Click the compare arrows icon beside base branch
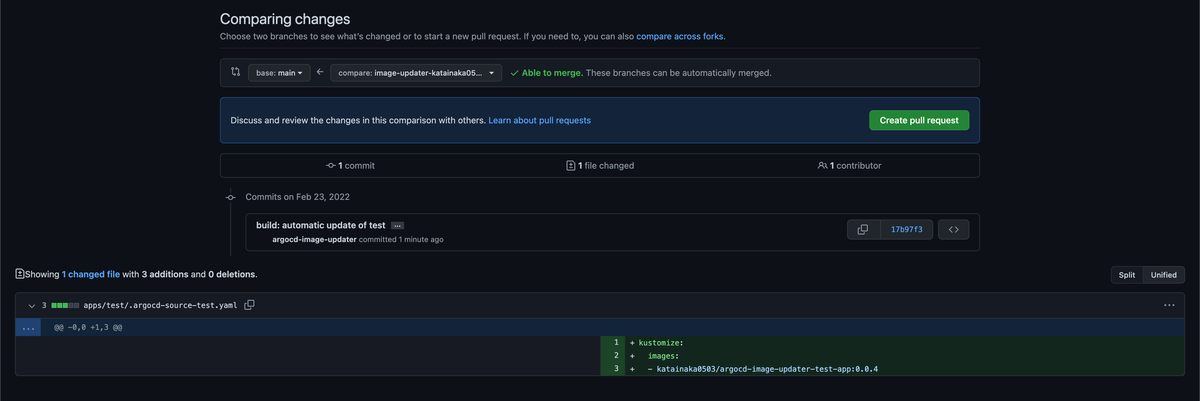This screenshot has width=1200, height=401. (235, 72)
